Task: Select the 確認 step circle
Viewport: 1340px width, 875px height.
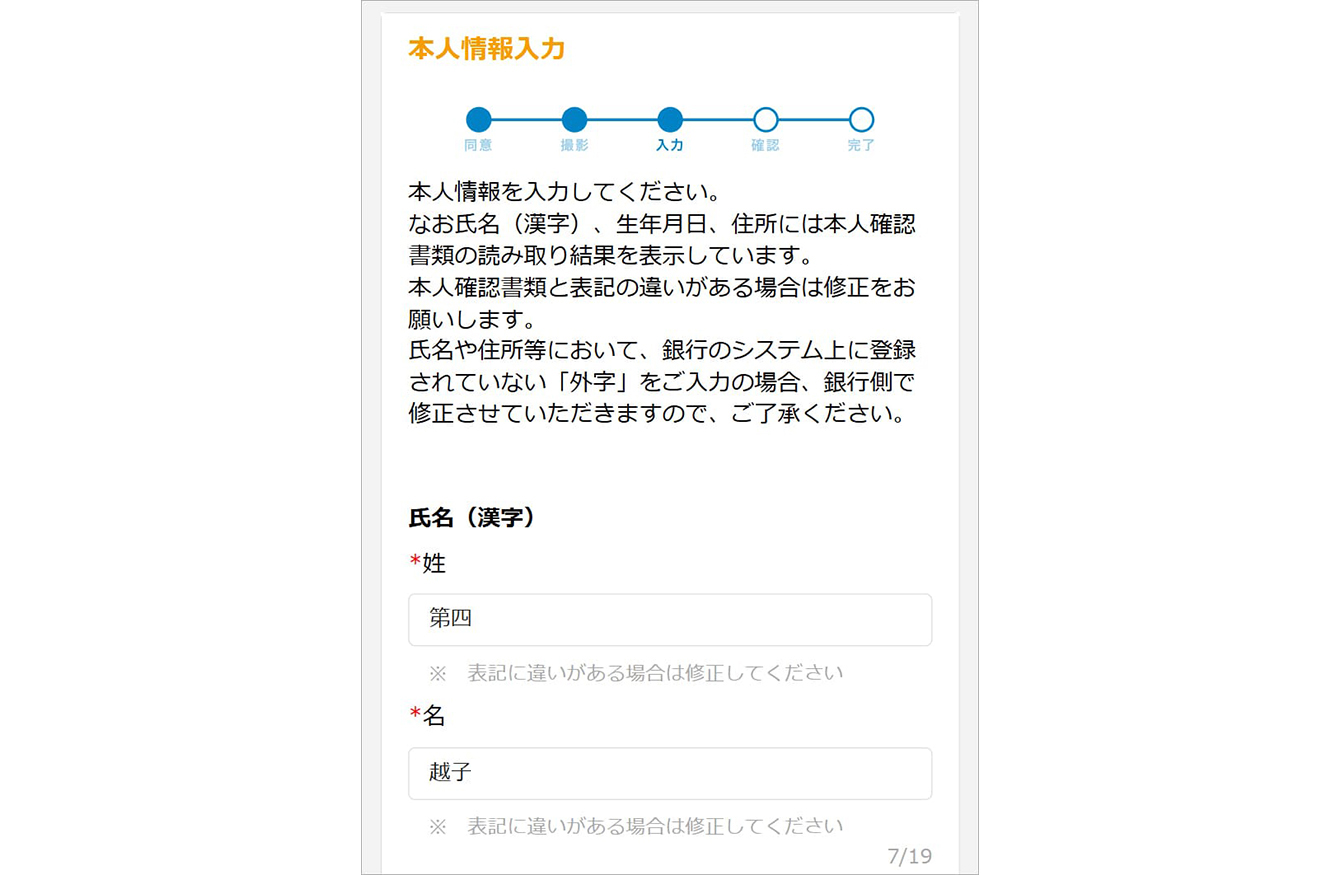Action: pyautogui.click(x=765, y=120)
